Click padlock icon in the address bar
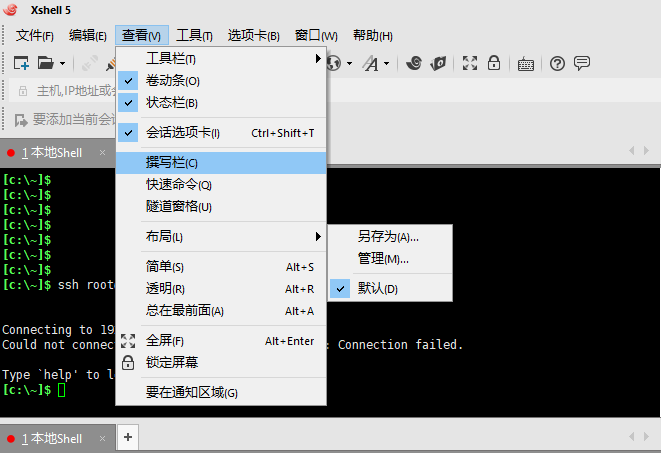Screen dimensions: 661x453 tap(23, 91)
